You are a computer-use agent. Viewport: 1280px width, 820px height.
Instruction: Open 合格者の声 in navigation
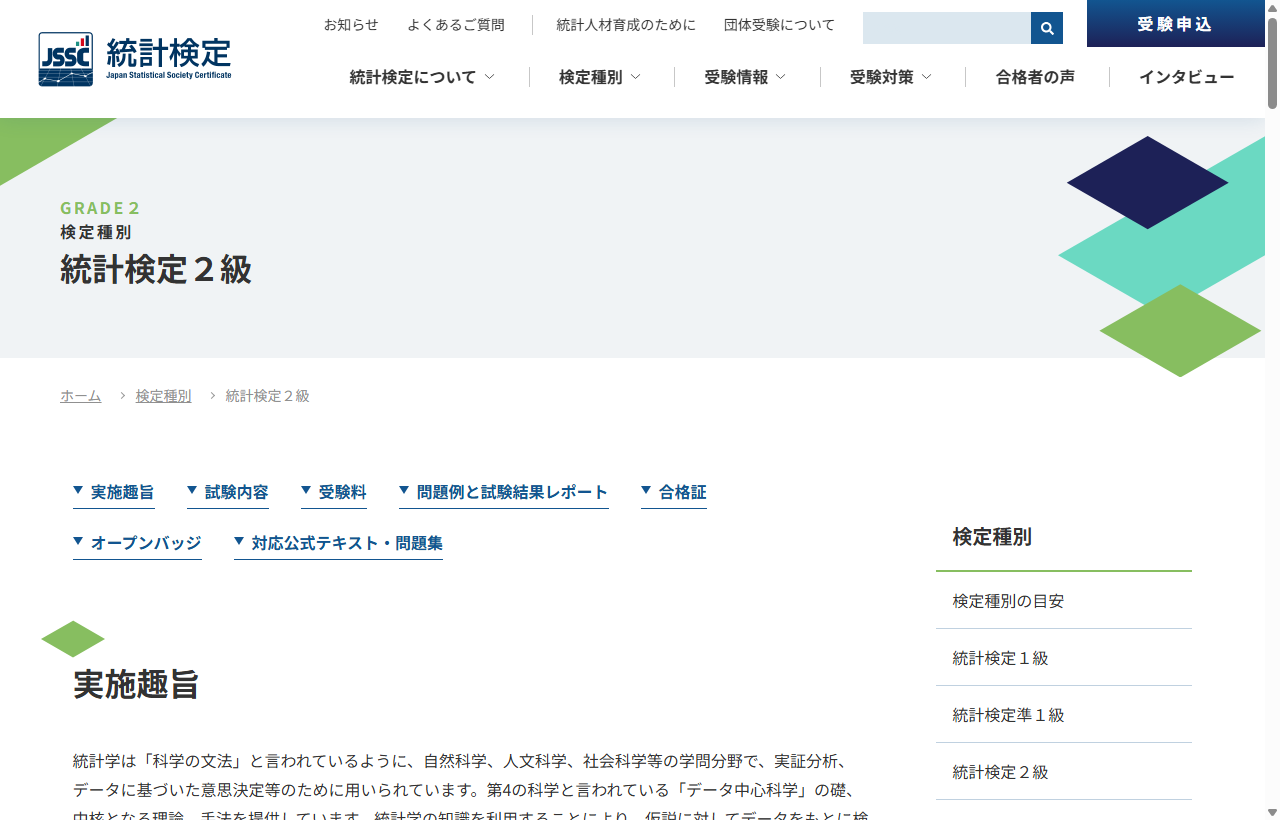(1035, 77)
